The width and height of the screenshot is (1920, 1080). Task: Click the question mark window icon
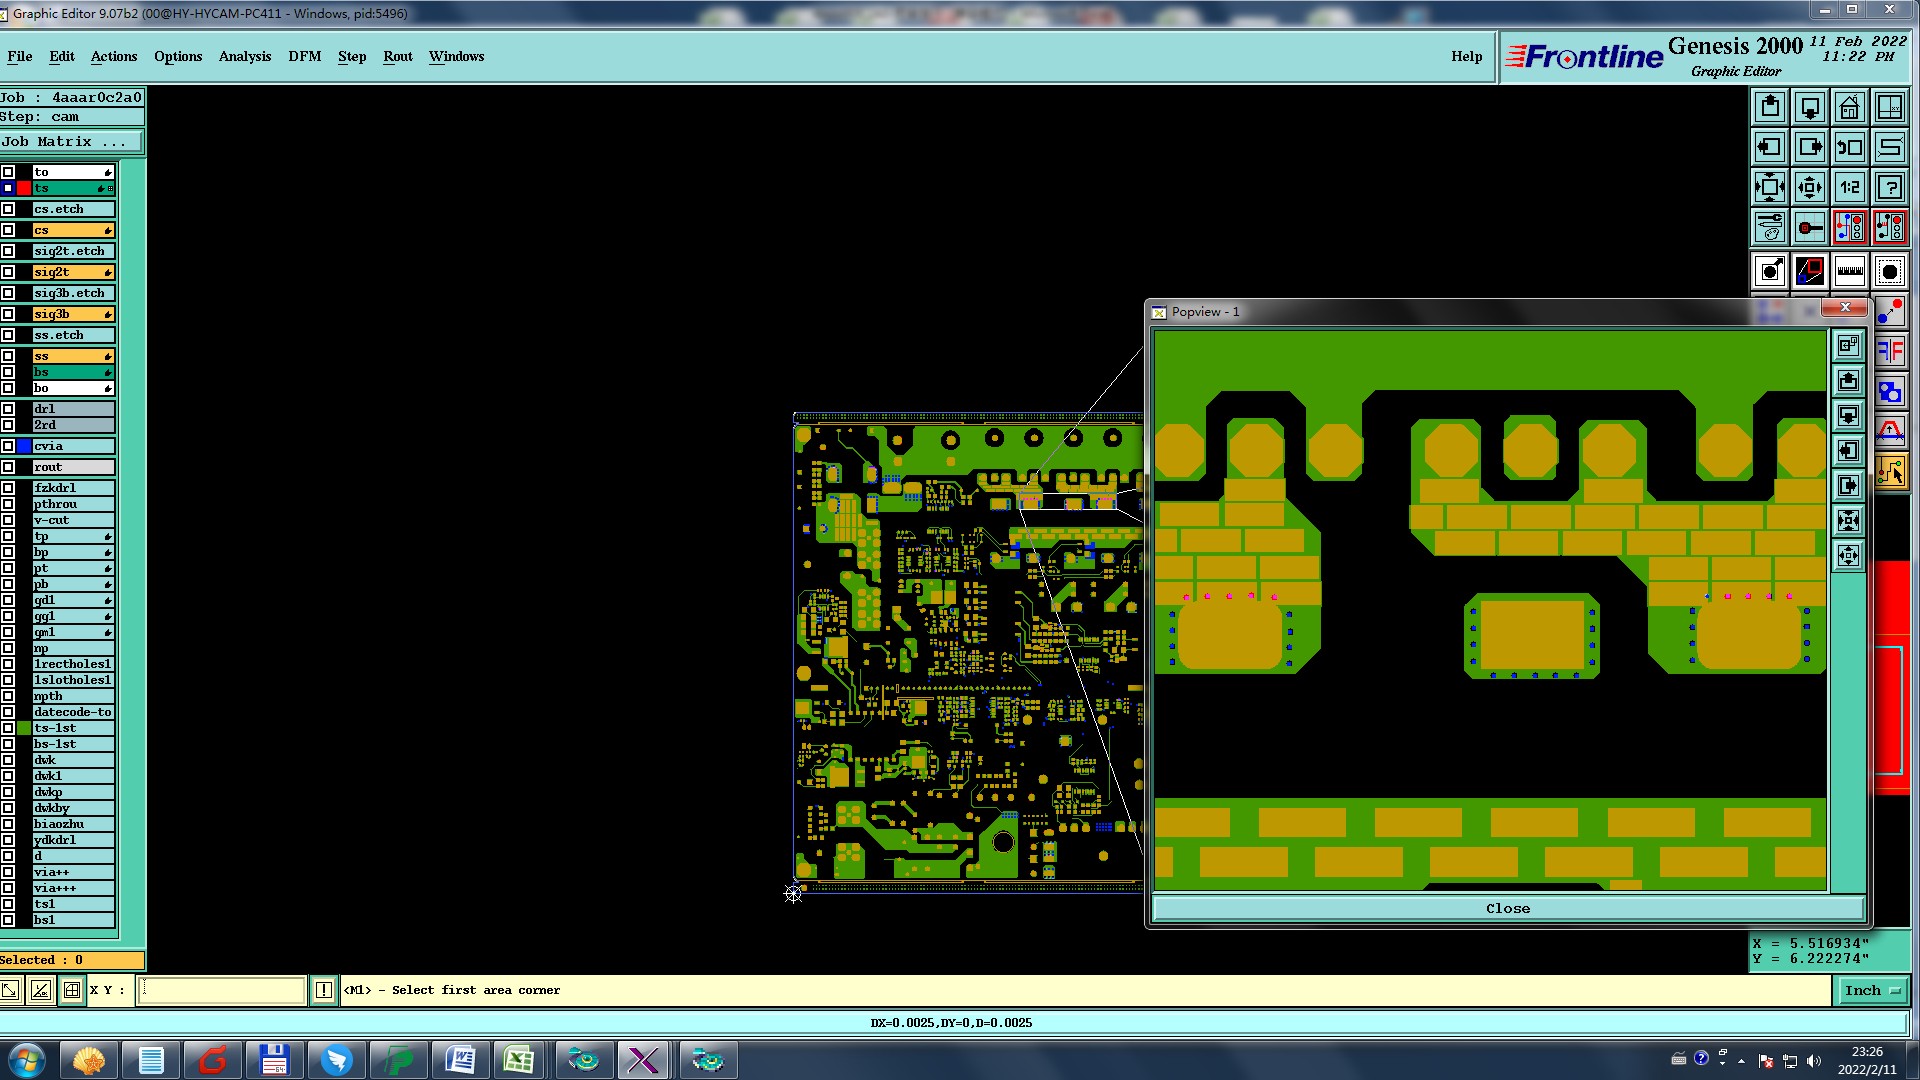(1890, 187)
